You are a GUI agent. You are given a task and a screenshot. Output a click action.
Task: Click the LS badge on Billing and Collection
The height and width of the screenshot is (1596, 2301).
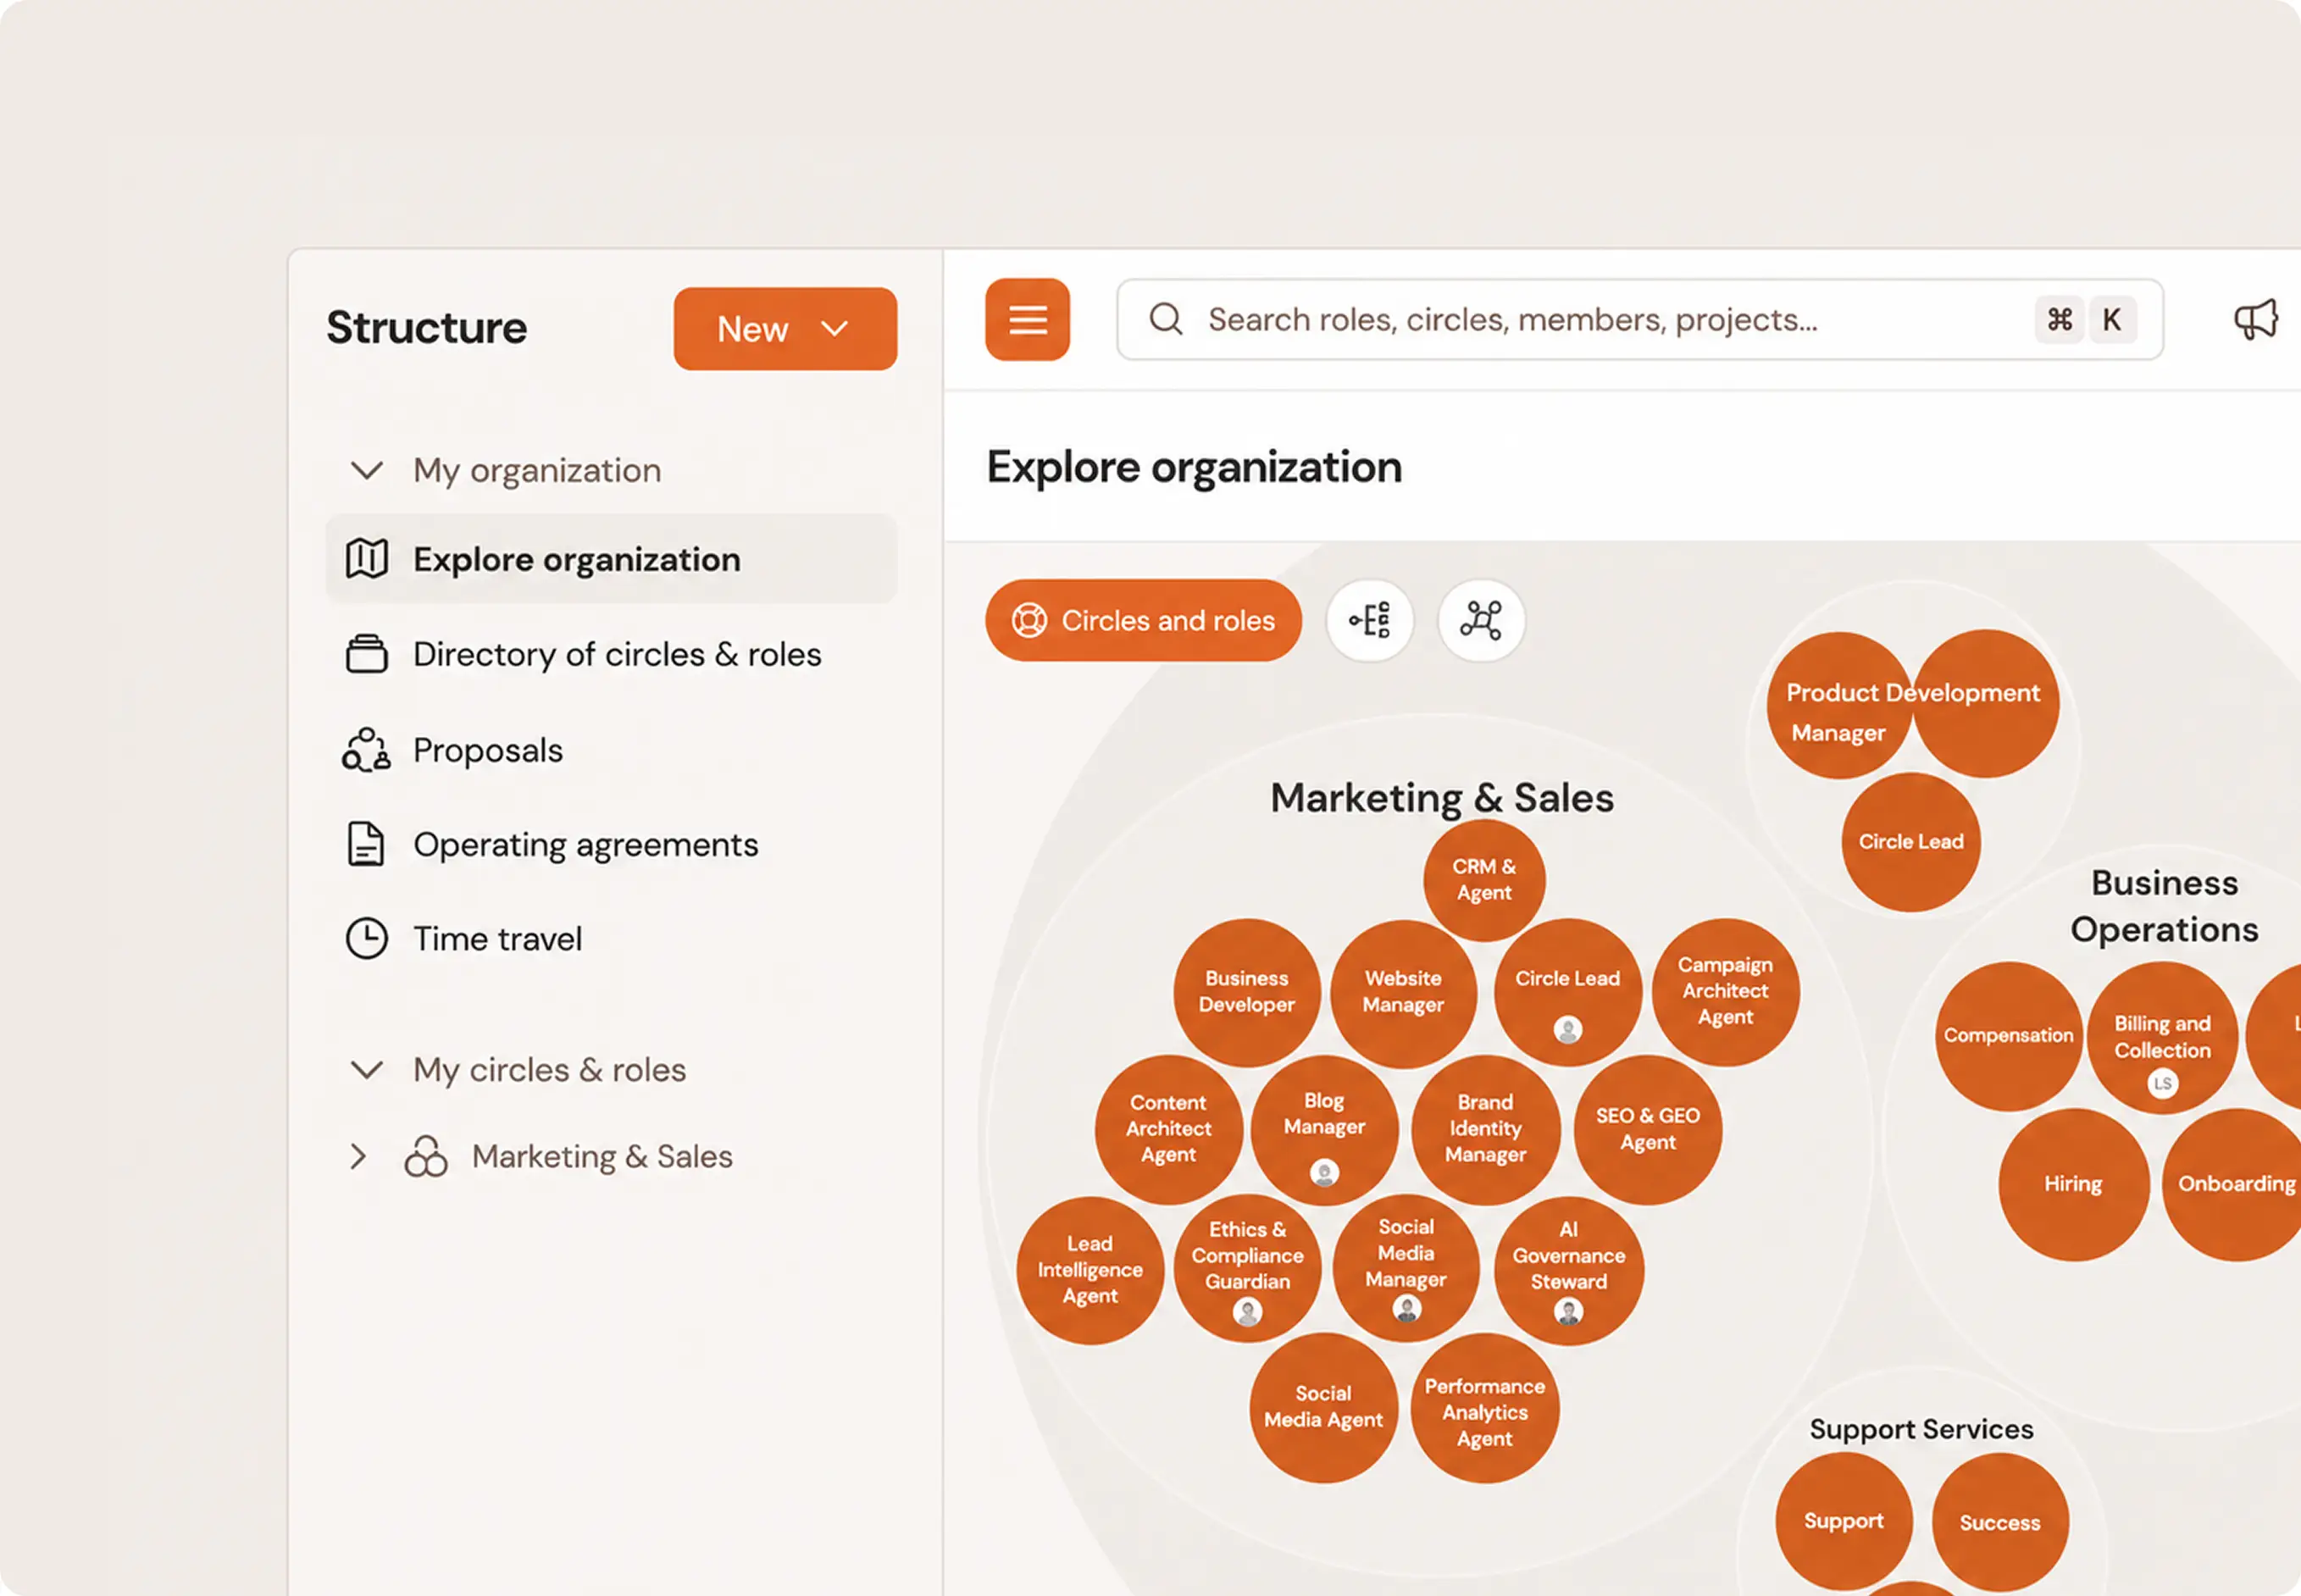tap(2163, 1083)
